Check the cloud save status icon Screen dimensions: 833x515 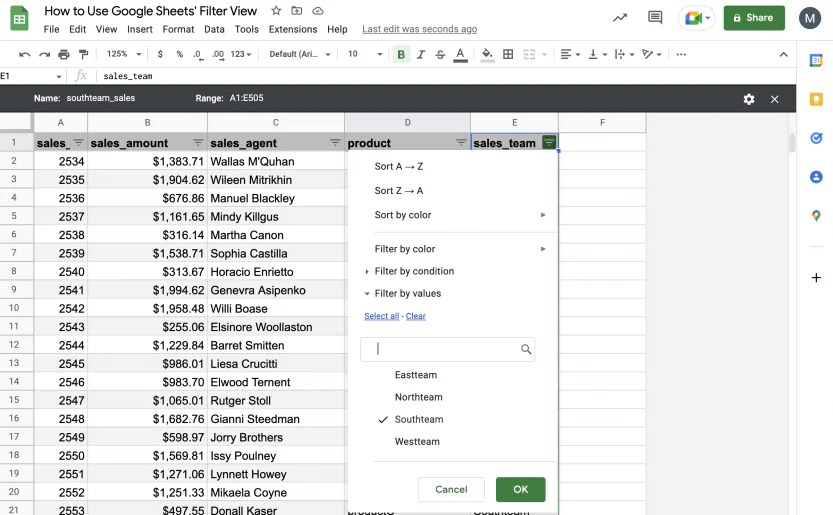(318, 11)
